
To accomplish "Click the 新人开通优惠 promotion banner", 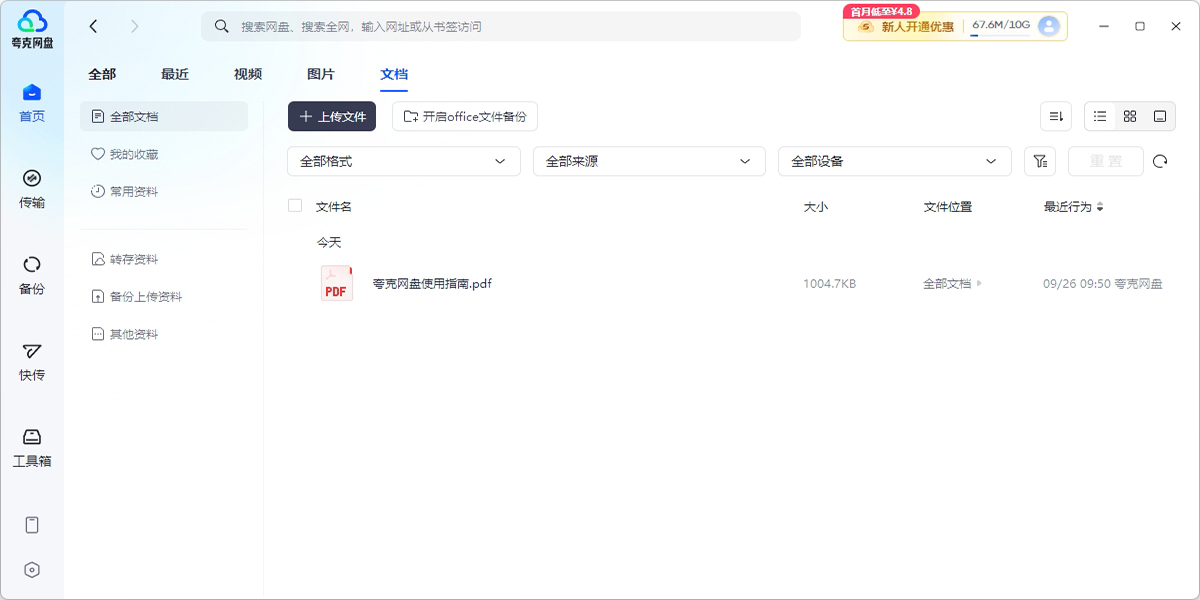I will [x=905, y=27].
